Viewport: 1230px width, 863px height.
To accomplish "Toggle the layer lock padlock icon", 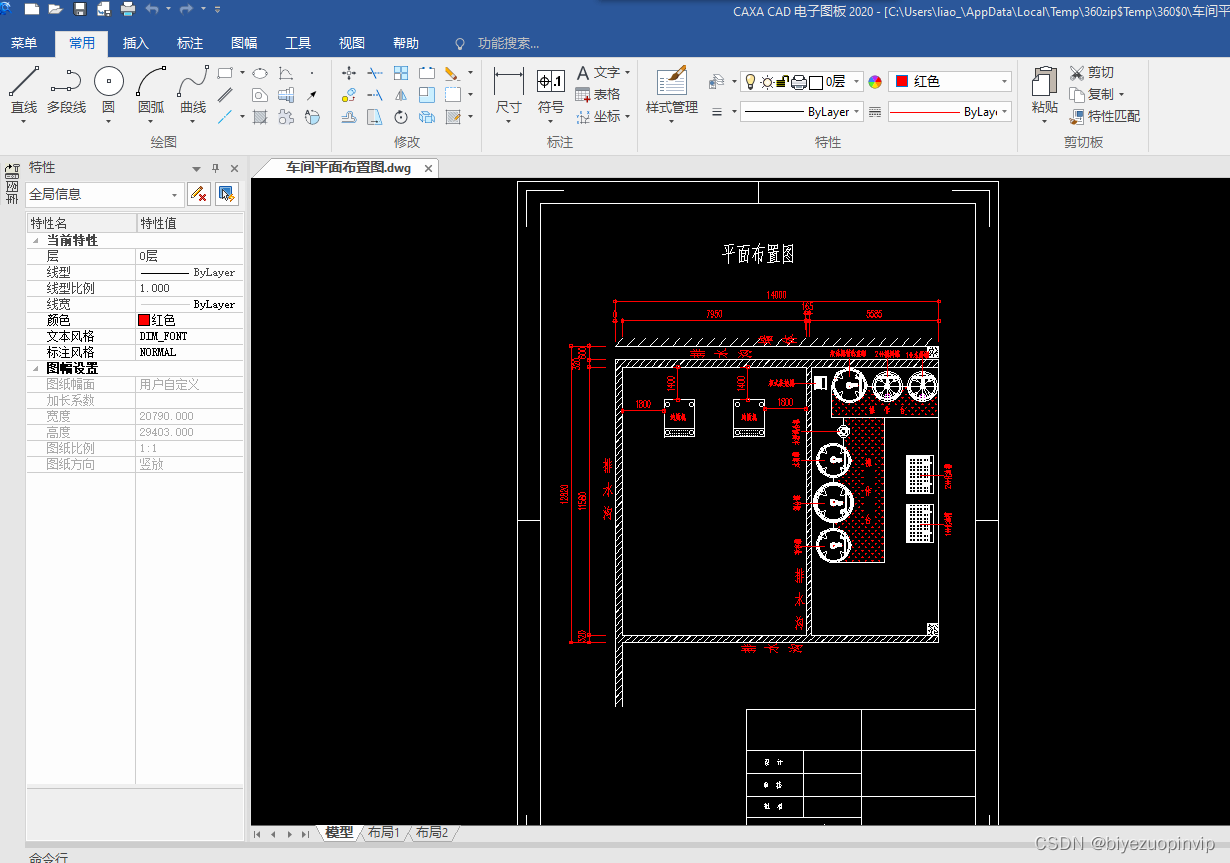I will click(x=782, y=82).
